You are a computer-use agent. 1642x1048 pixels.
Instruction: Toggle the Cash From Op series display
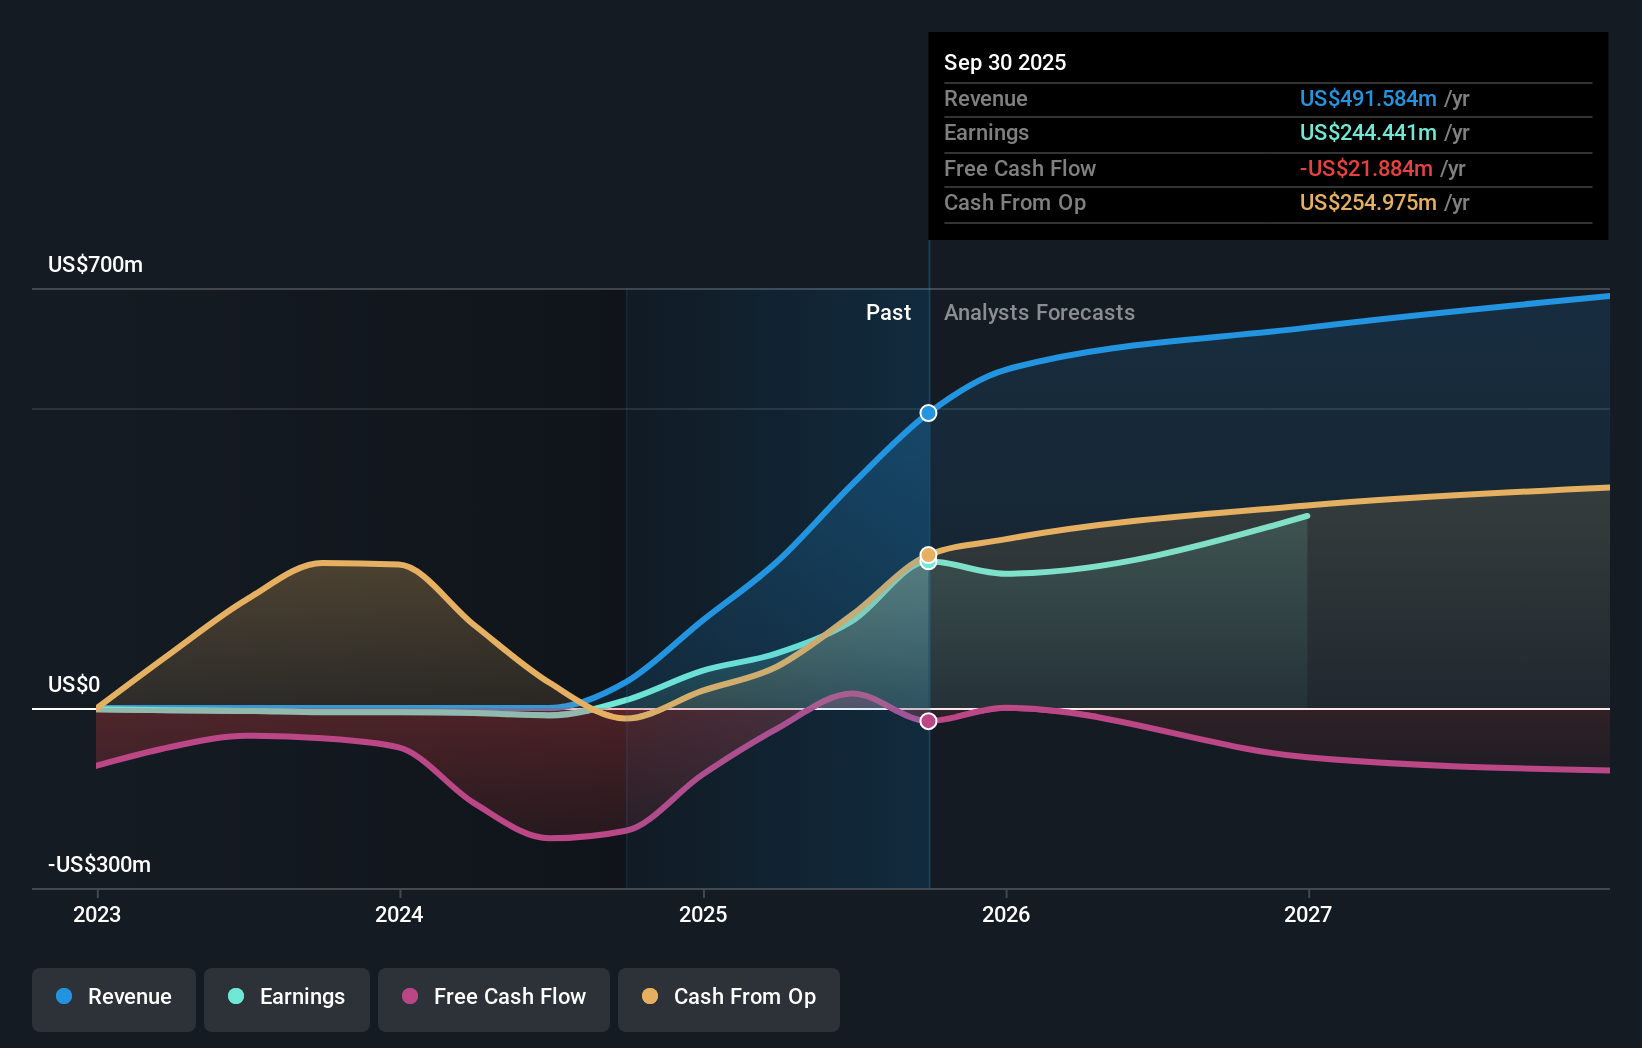pos(728,997)
